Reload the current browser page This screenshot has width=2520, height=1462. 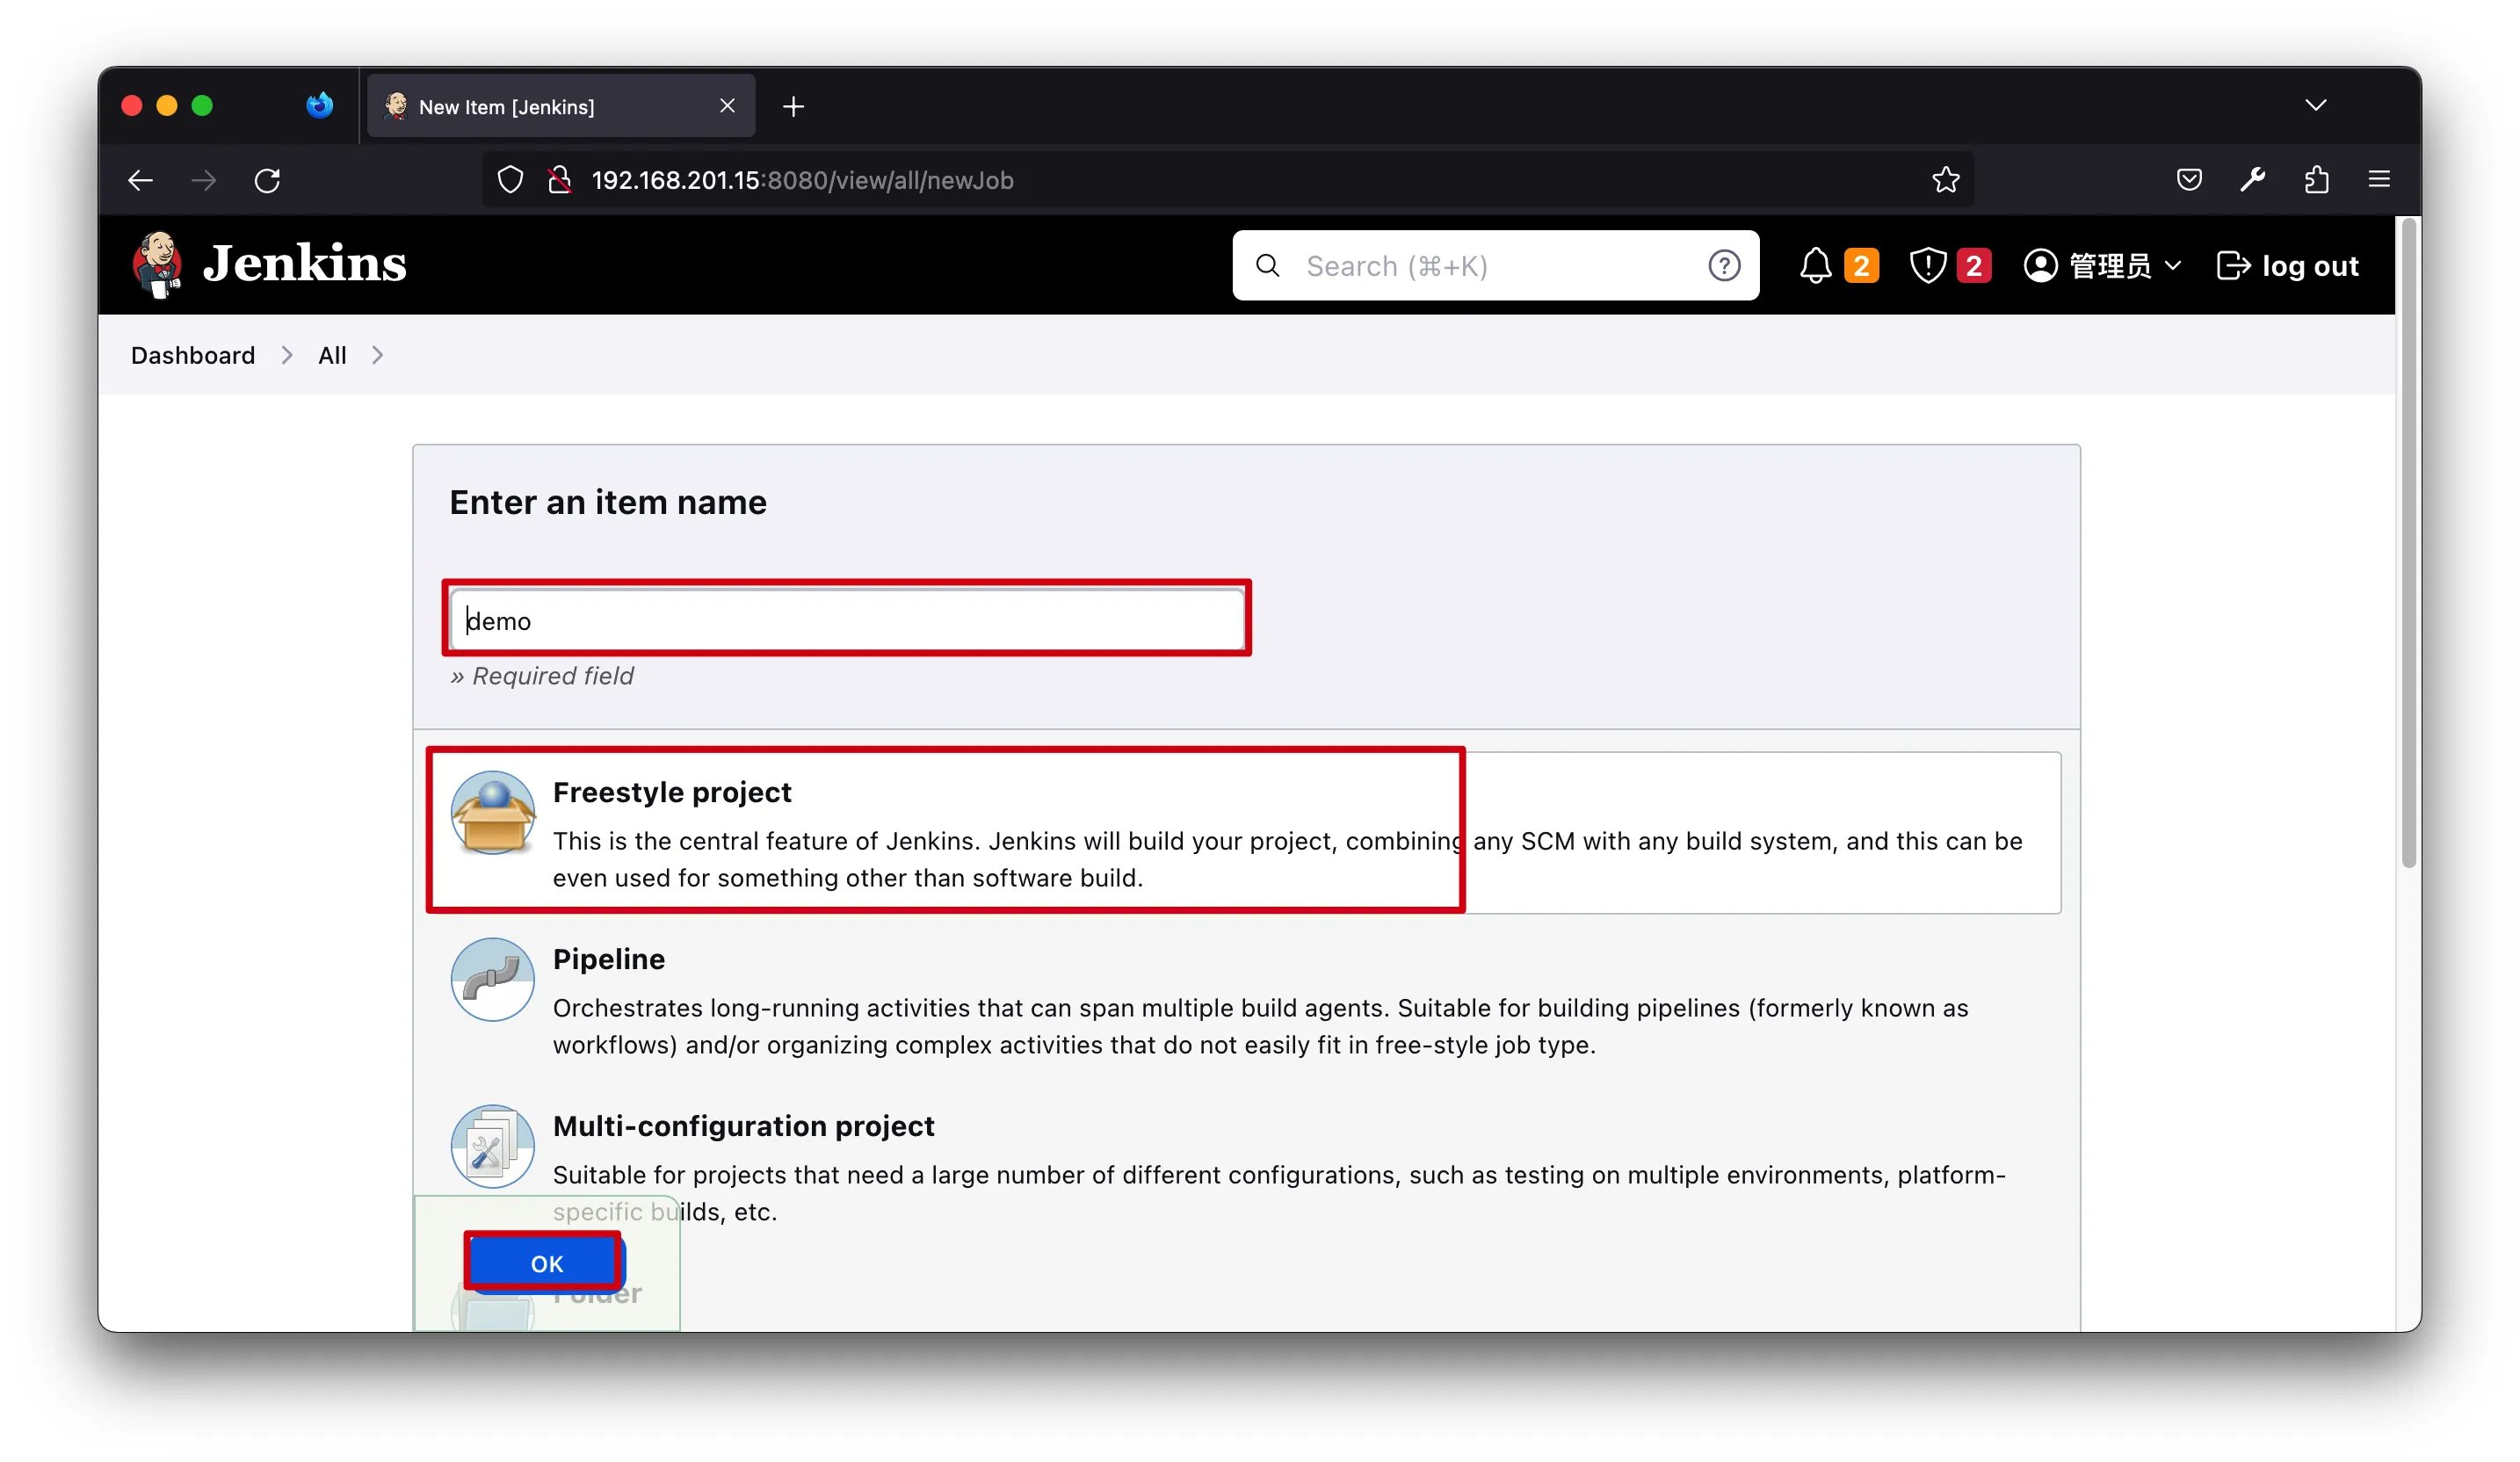(x=267, y=180)
